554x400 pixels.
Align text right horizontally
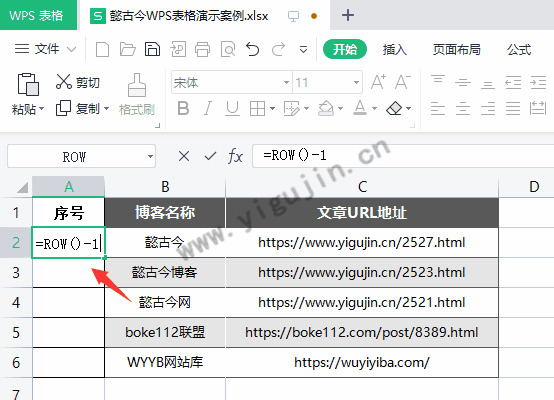tap(488, 108)
